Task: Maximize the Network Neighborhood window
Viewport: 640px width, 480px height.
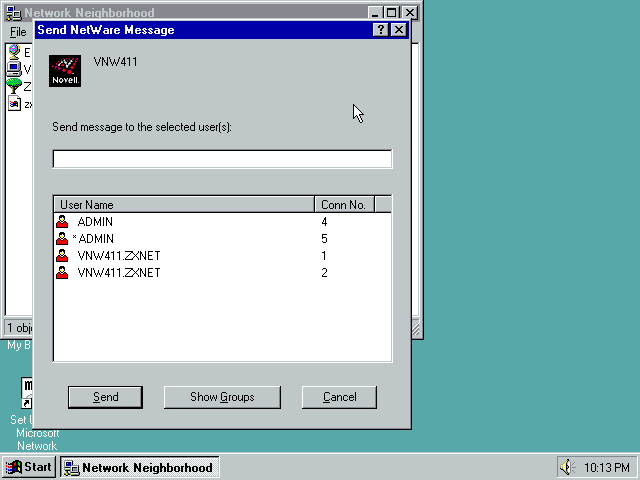Action: pos(391,13)
